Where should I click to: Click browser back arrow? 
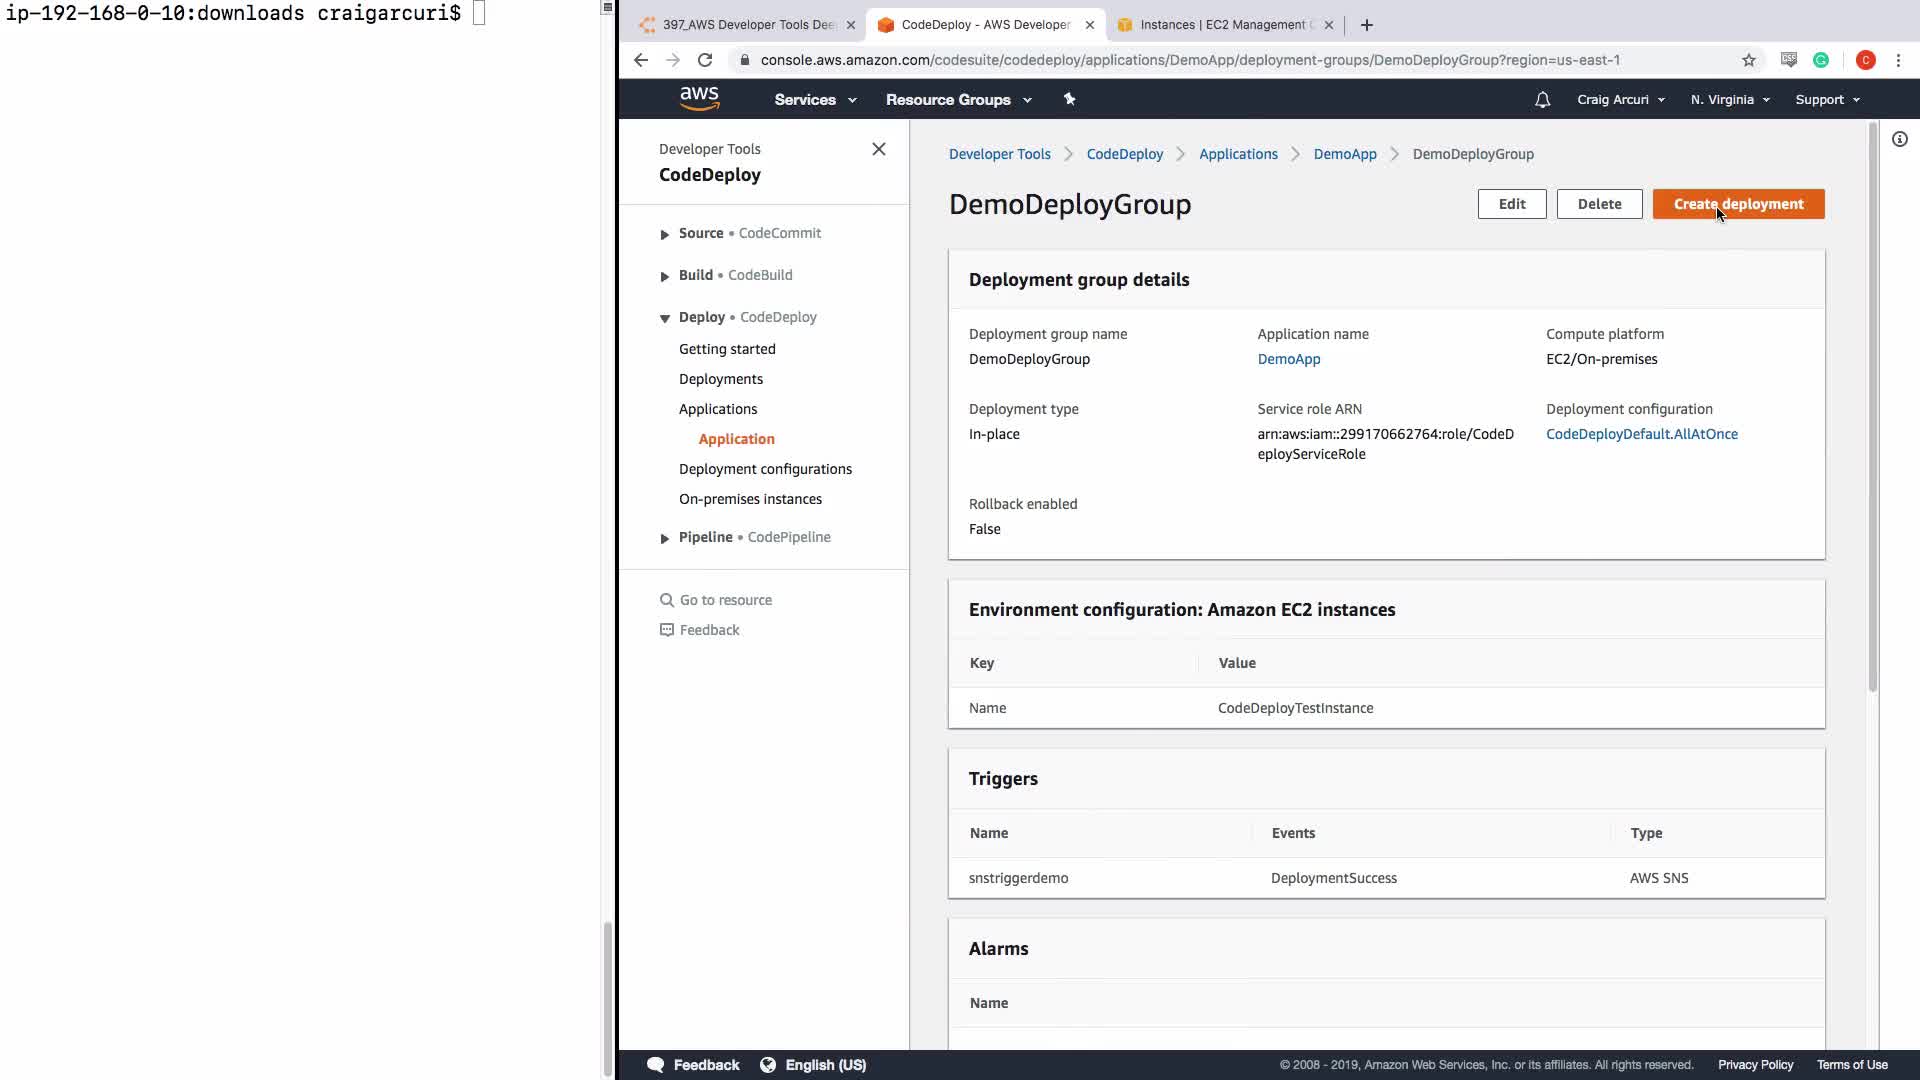[641, 60]
